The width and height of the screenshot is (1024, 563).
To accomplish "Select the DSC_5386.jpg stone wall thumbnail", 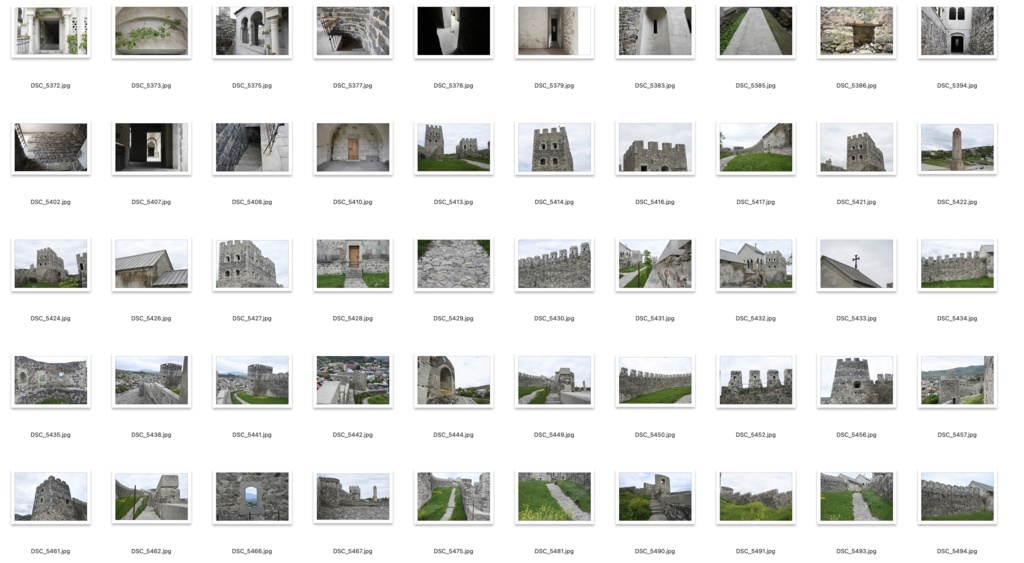I will [x=856, y=31].
